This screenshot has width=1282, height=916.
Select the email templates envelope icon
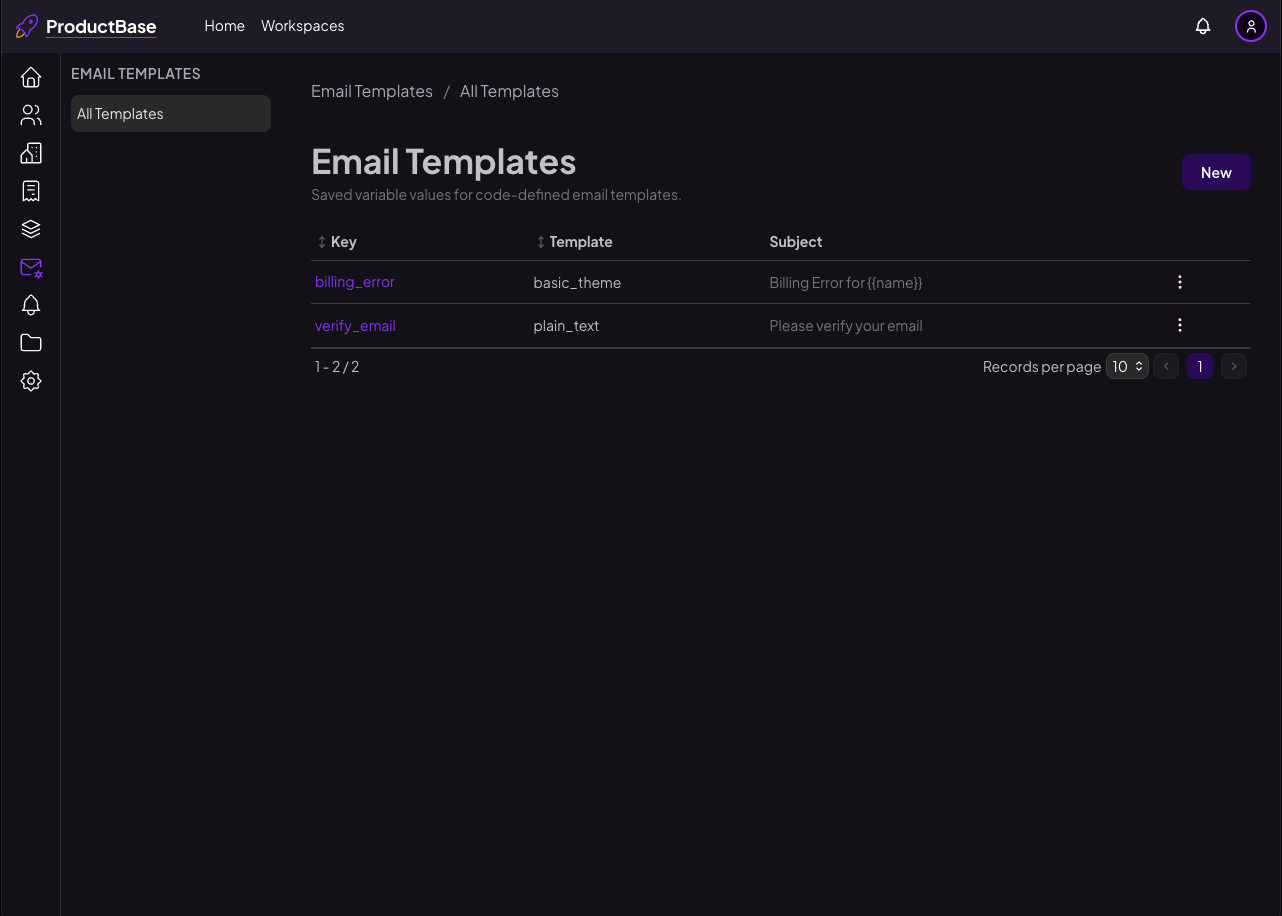(31, 267)
